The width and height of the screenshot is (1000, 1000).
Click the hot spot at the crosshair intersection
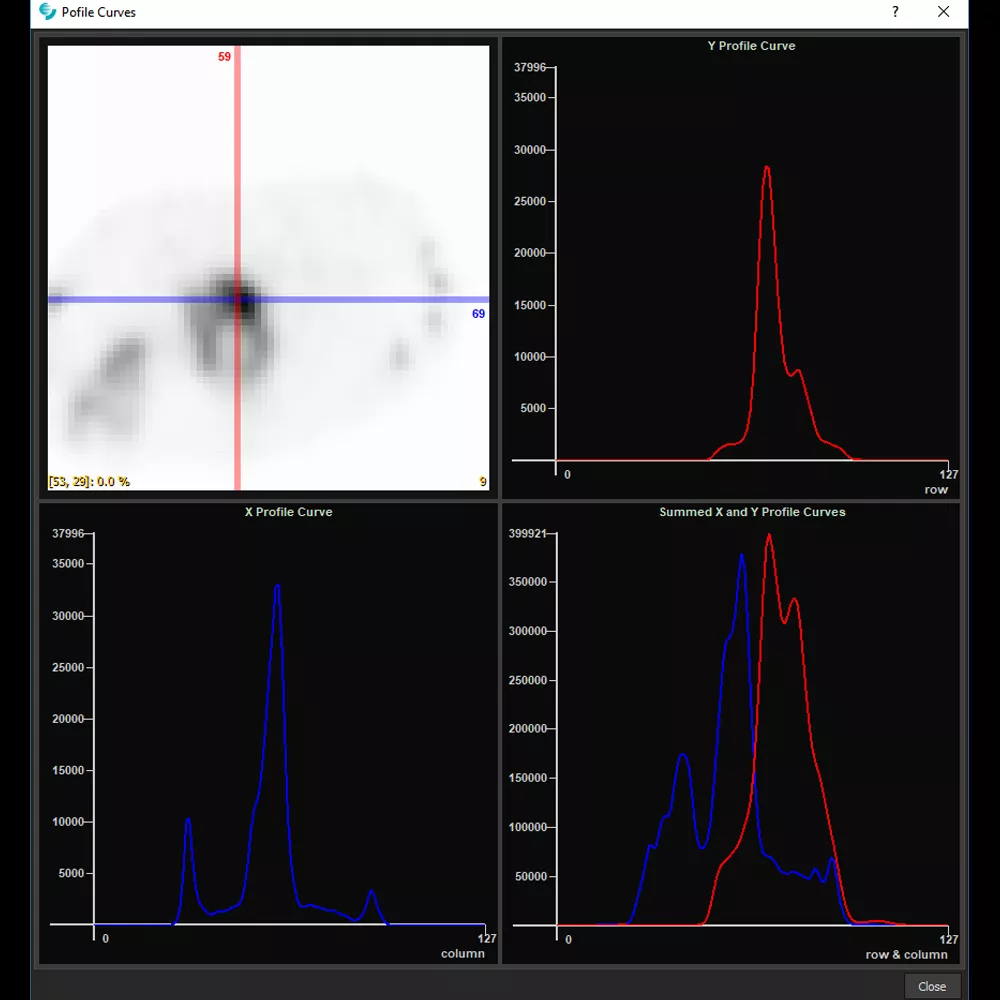point(239,300)
